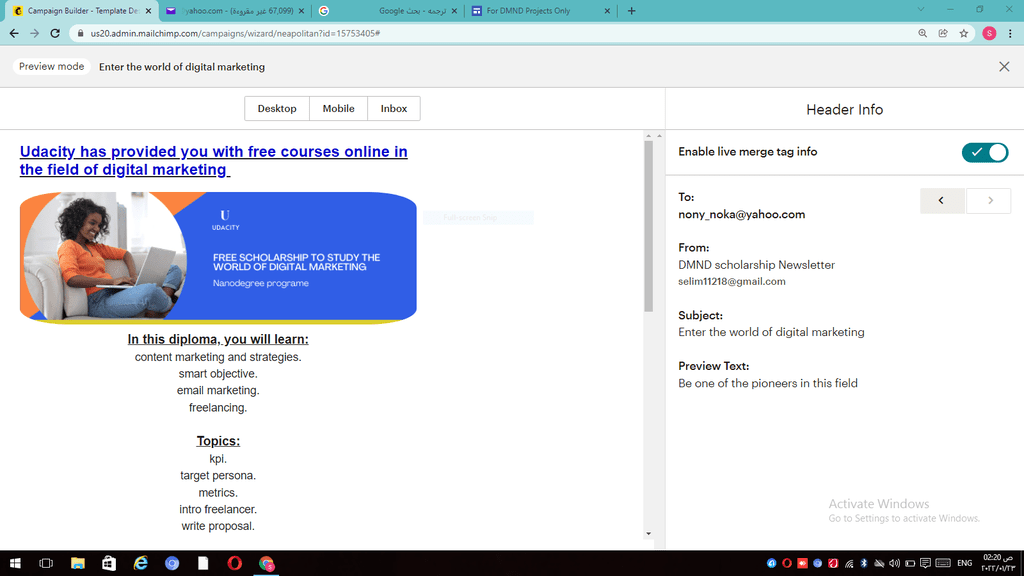Open Windows Start menu

pos(15,563)
